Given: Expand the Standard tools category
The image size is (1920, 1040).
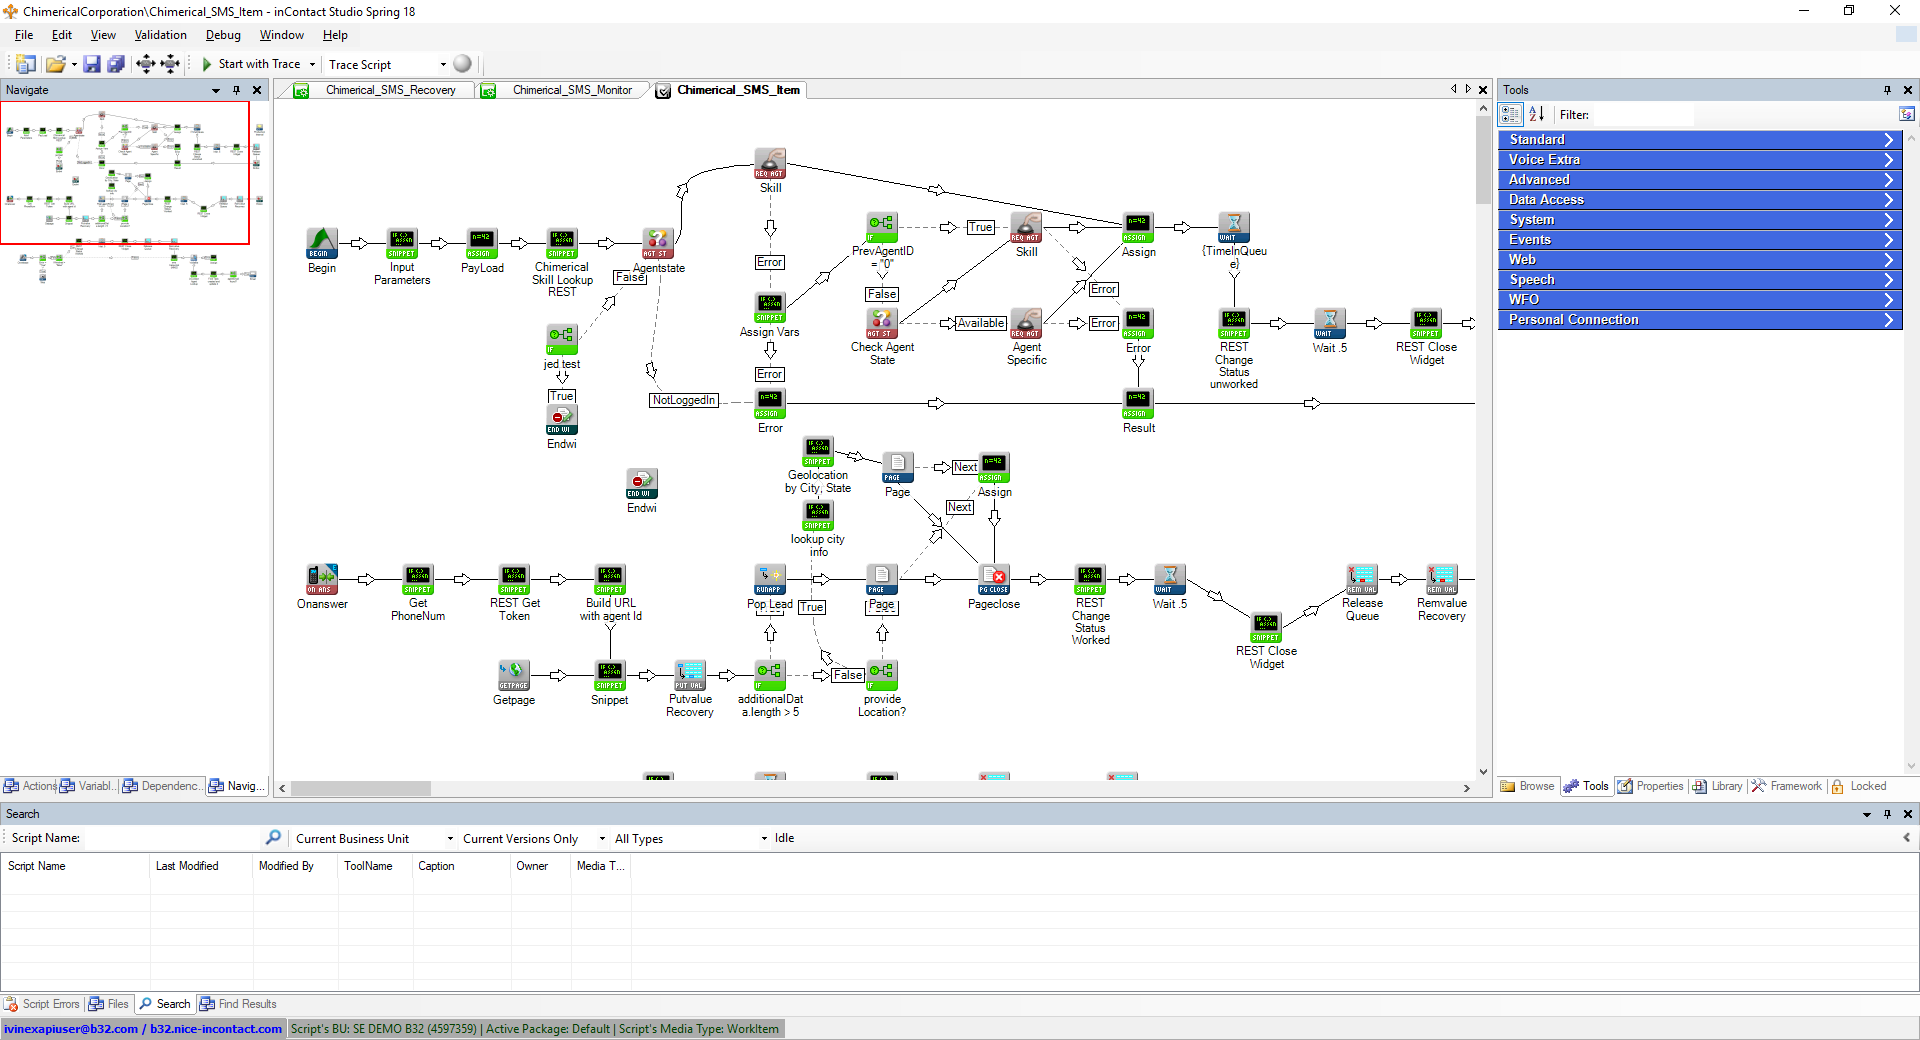Looking at the screenshot, I should (1700, 140).
